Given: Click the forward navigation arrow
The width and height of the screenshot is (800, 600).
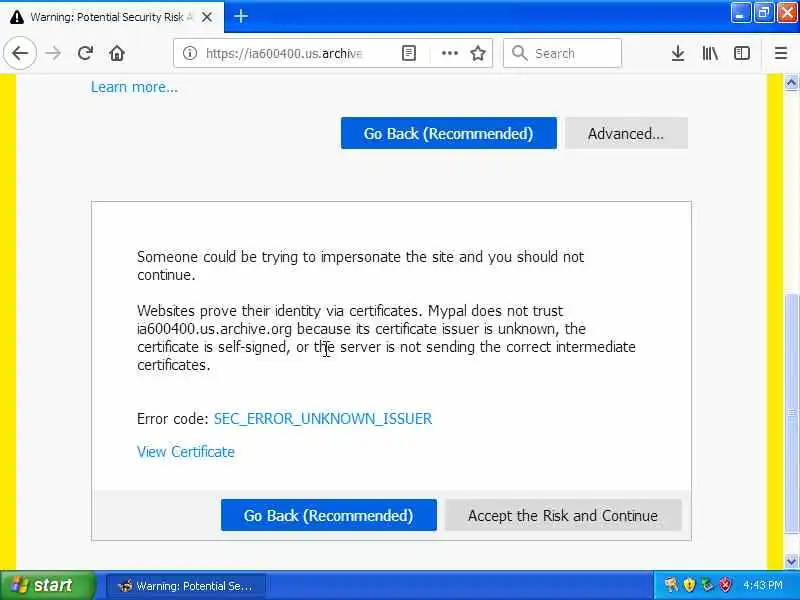Looking at the screenshot, I should click(53, 53).
